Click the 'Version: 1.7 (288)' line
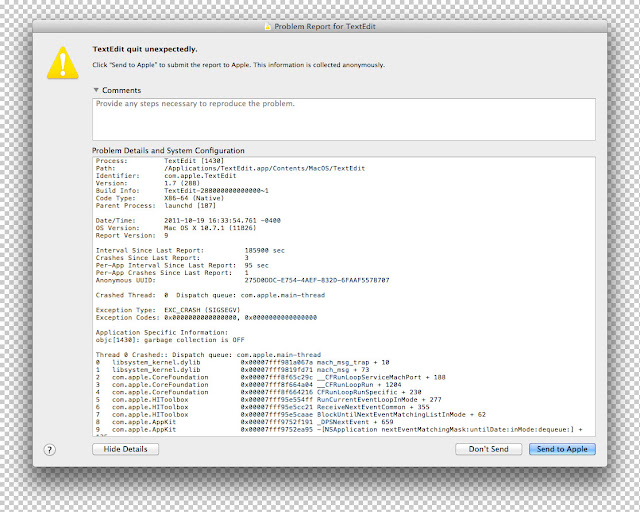Screen dimensions: 640x512 (x=148, y=183)
